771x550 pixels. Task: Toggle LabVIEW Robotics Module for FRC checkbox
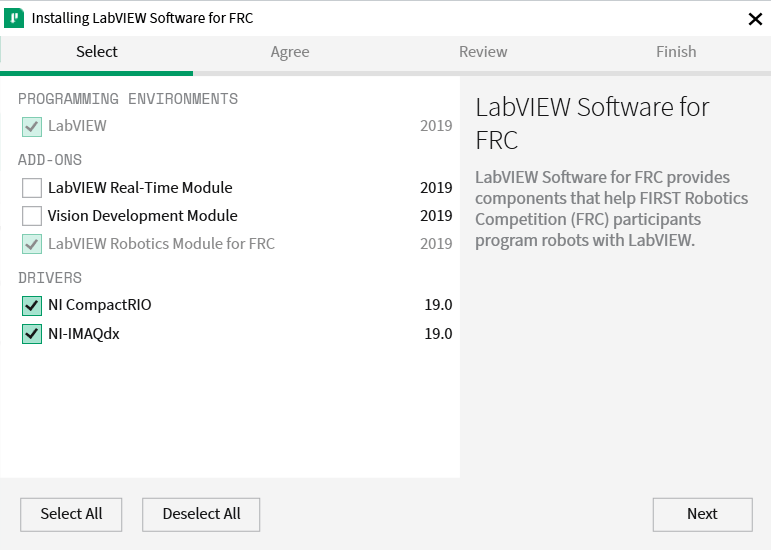coord(32,244)
